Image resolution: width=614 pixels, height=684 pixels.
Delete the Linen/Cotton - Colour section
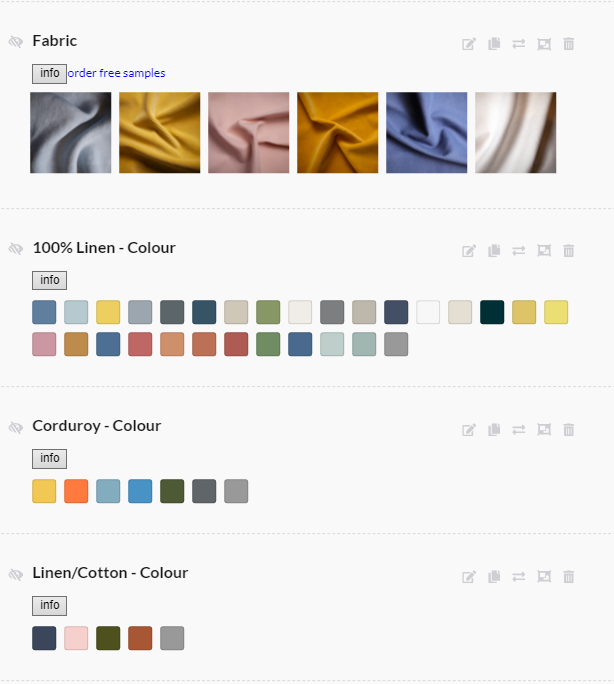569,577
